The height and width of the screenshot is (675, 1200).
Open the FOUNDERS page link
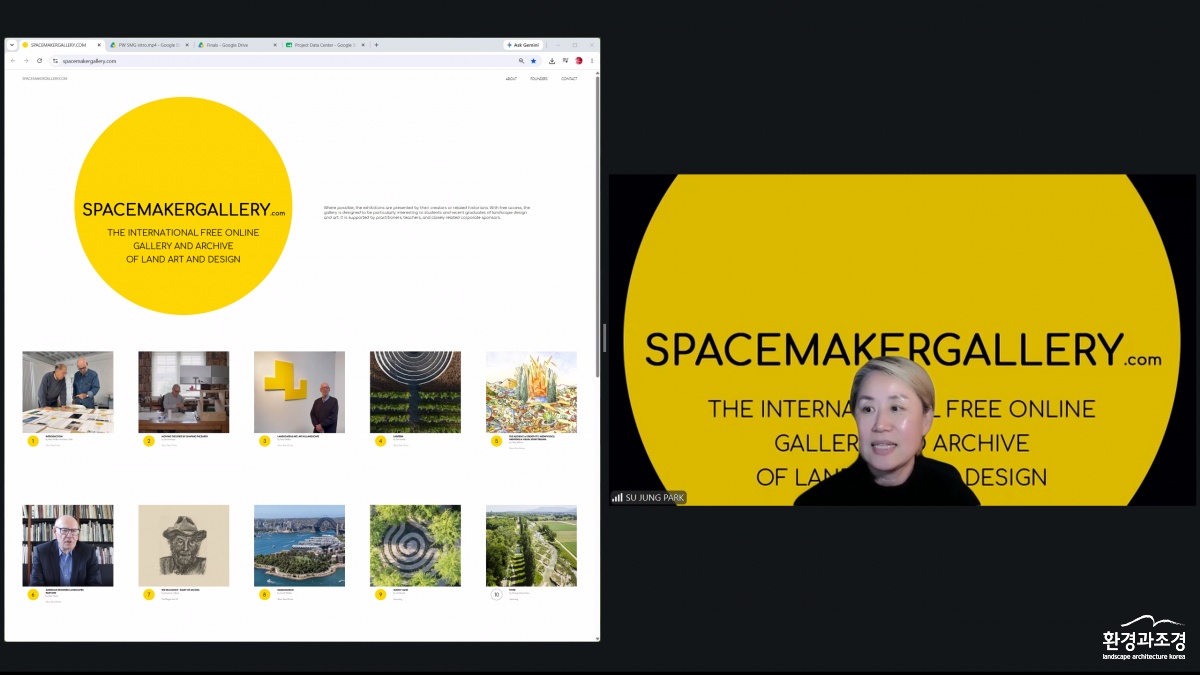pyautogui.click(x=539, y=78)
